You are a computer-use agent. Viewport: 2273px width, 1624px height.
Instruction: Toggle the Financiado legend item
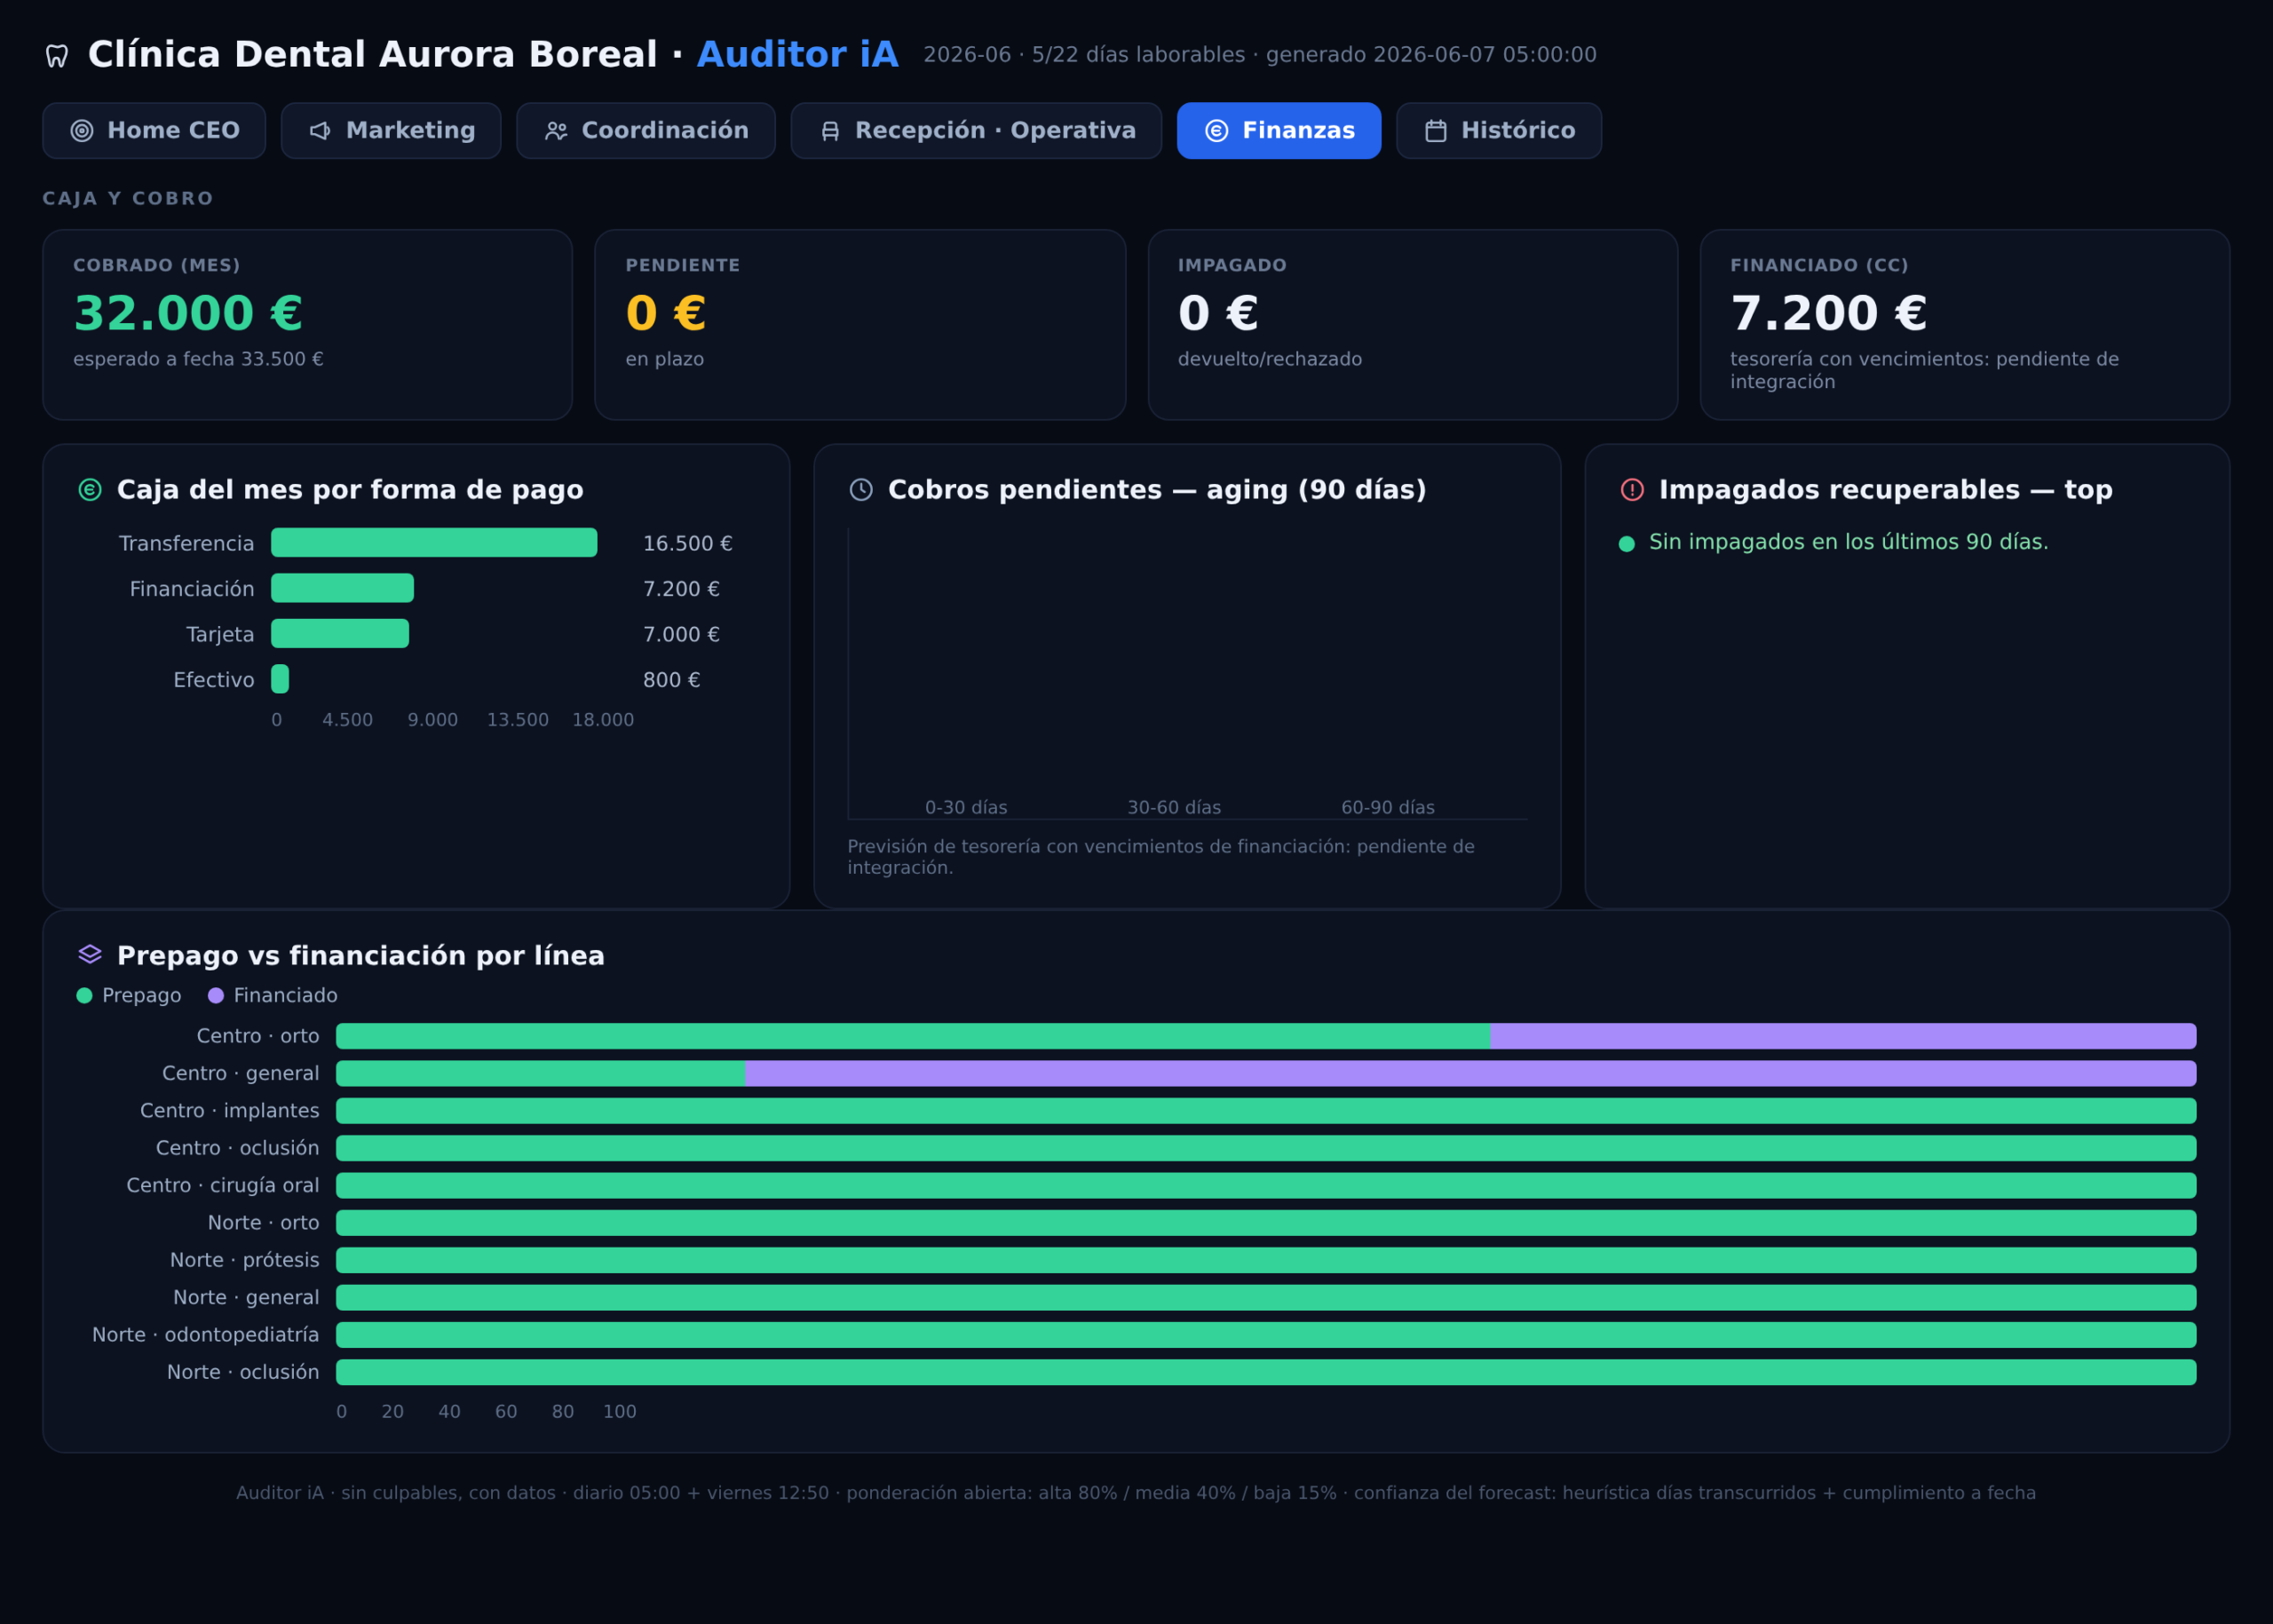273,996
